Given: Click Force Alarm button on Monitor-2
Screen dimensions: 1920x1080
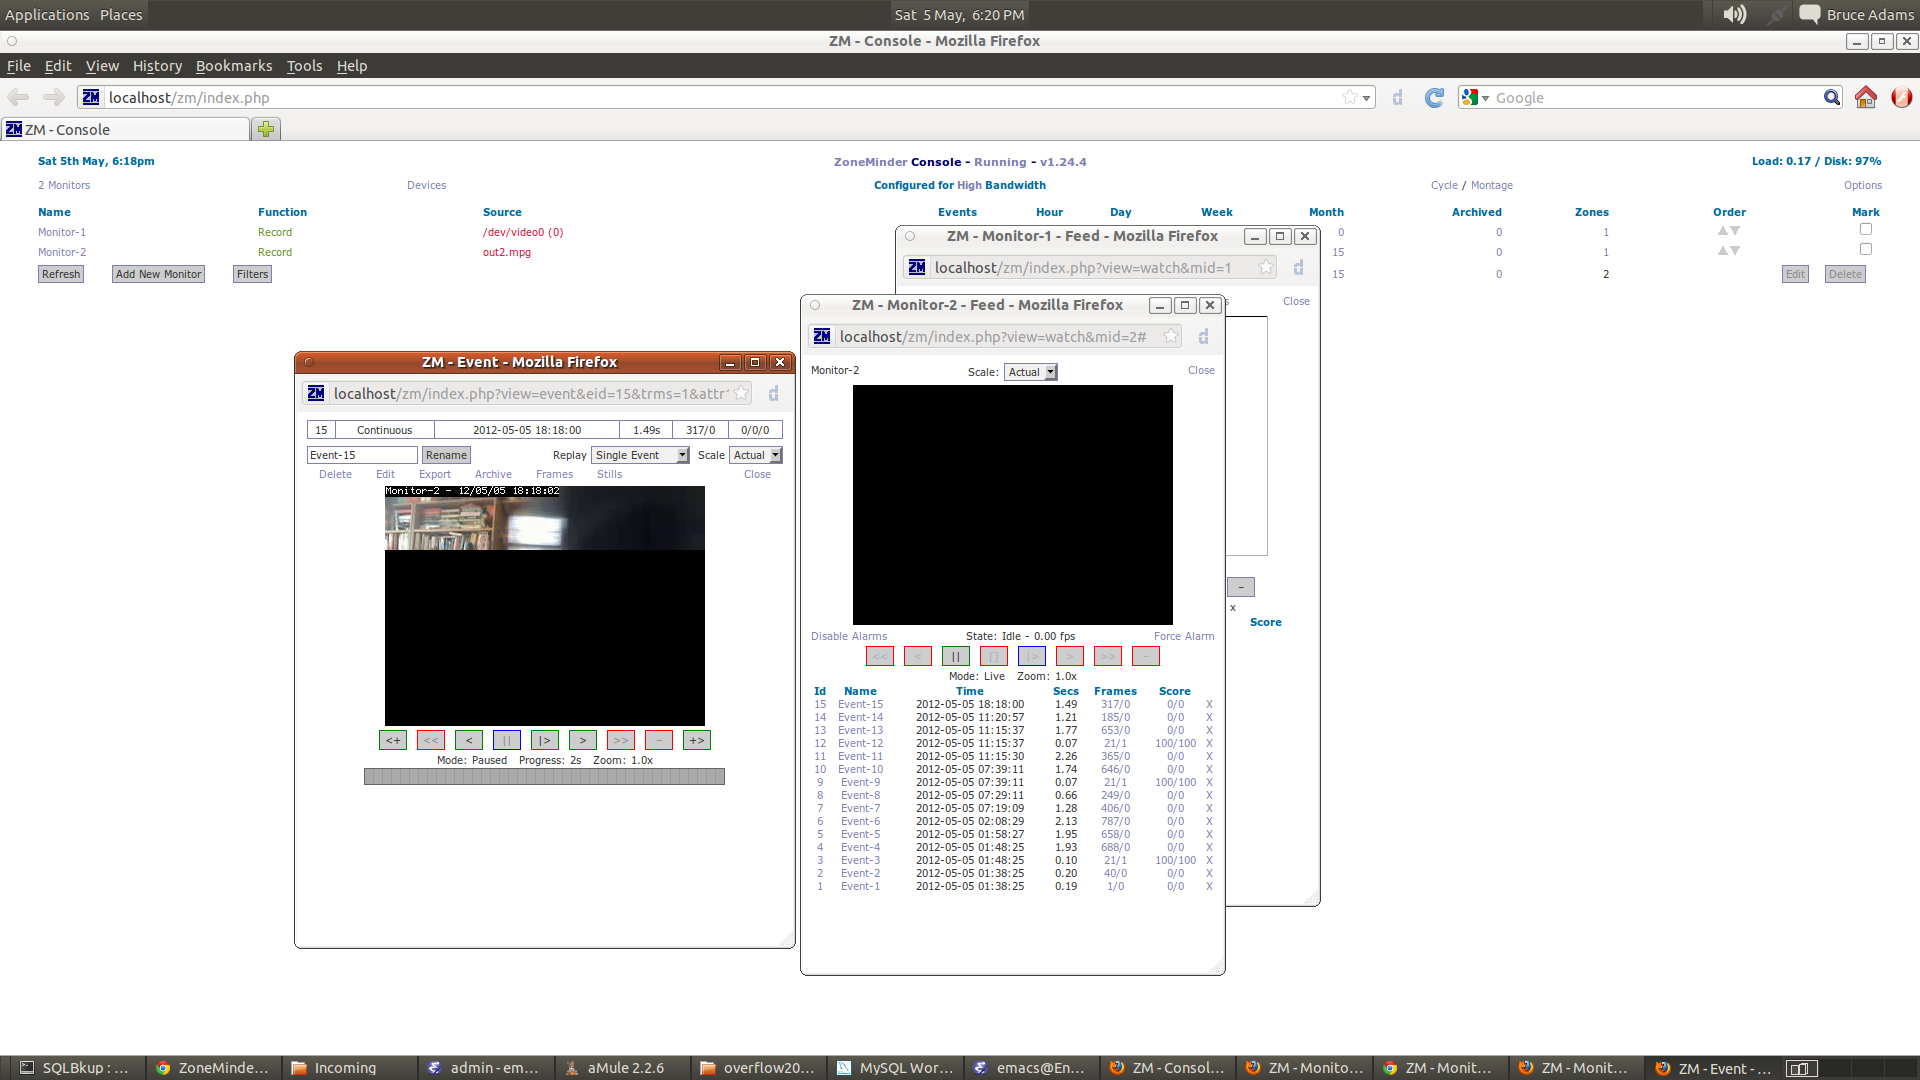Looking at the screenshot, I should click(x=1184, y=634).
